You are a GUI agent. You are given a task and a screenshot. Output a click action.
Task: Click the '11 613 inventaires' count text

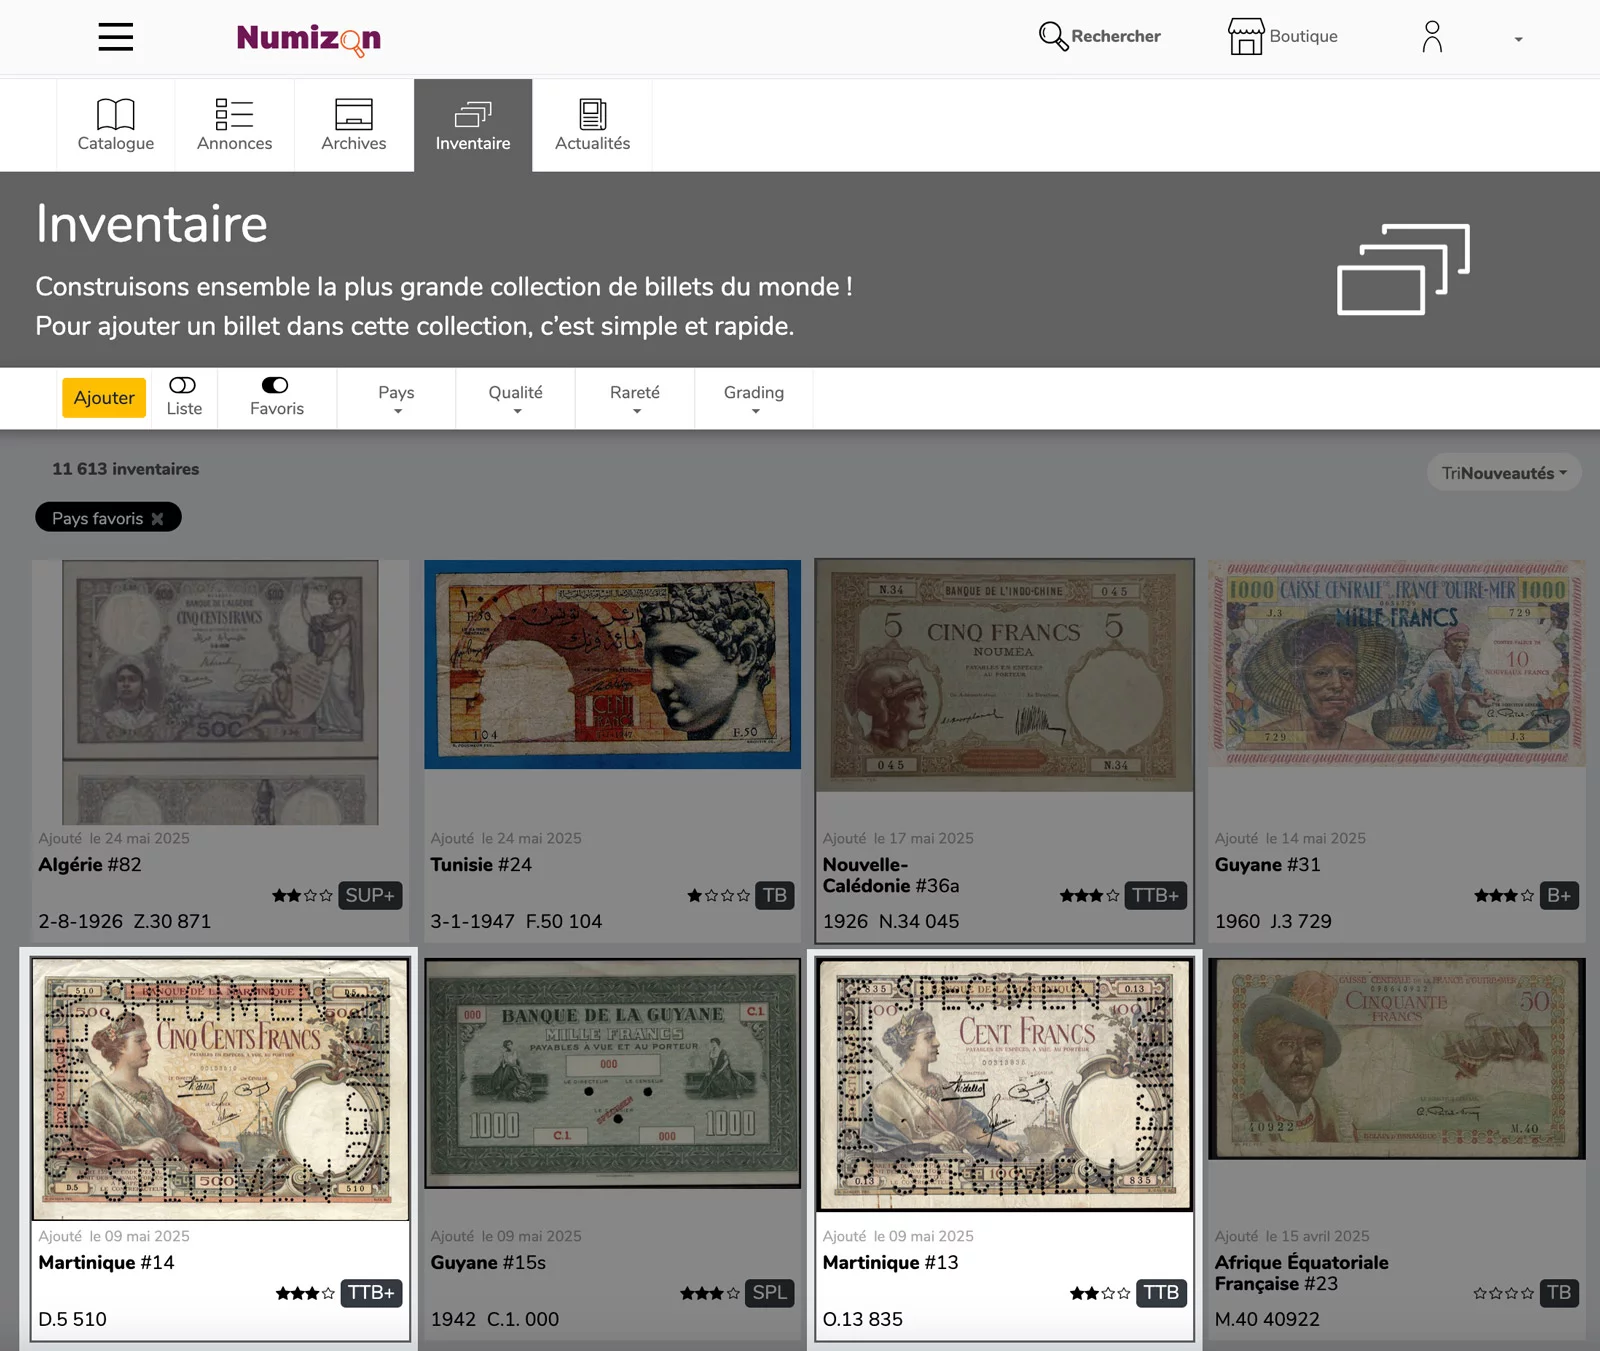point(126,469)
